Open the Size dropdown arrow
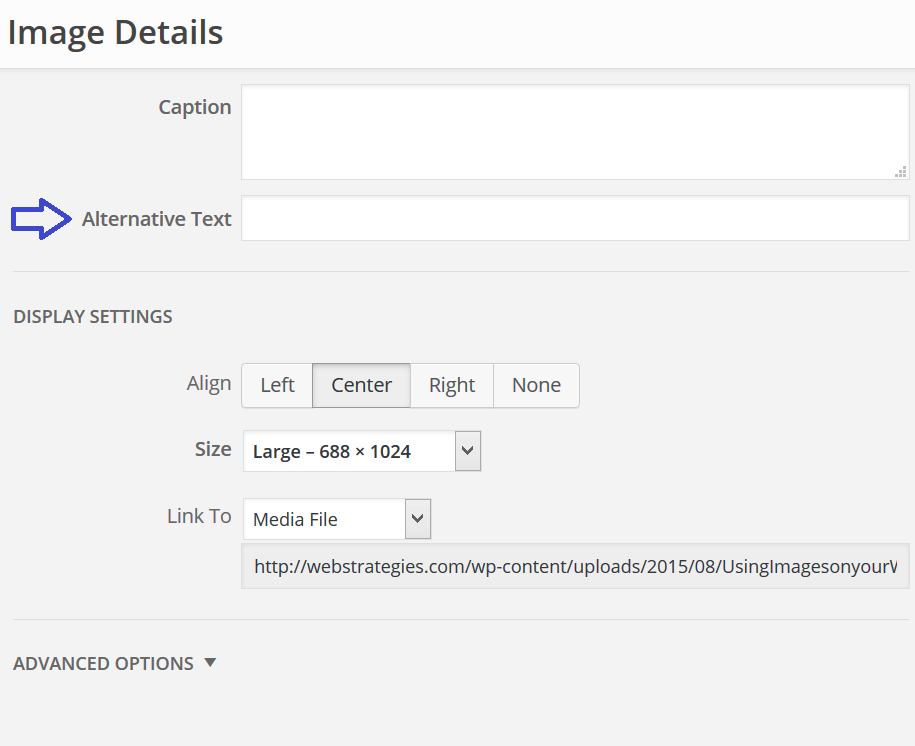This screenshot has height=746, width=915. pyautogui.click(x=468, y=451)
